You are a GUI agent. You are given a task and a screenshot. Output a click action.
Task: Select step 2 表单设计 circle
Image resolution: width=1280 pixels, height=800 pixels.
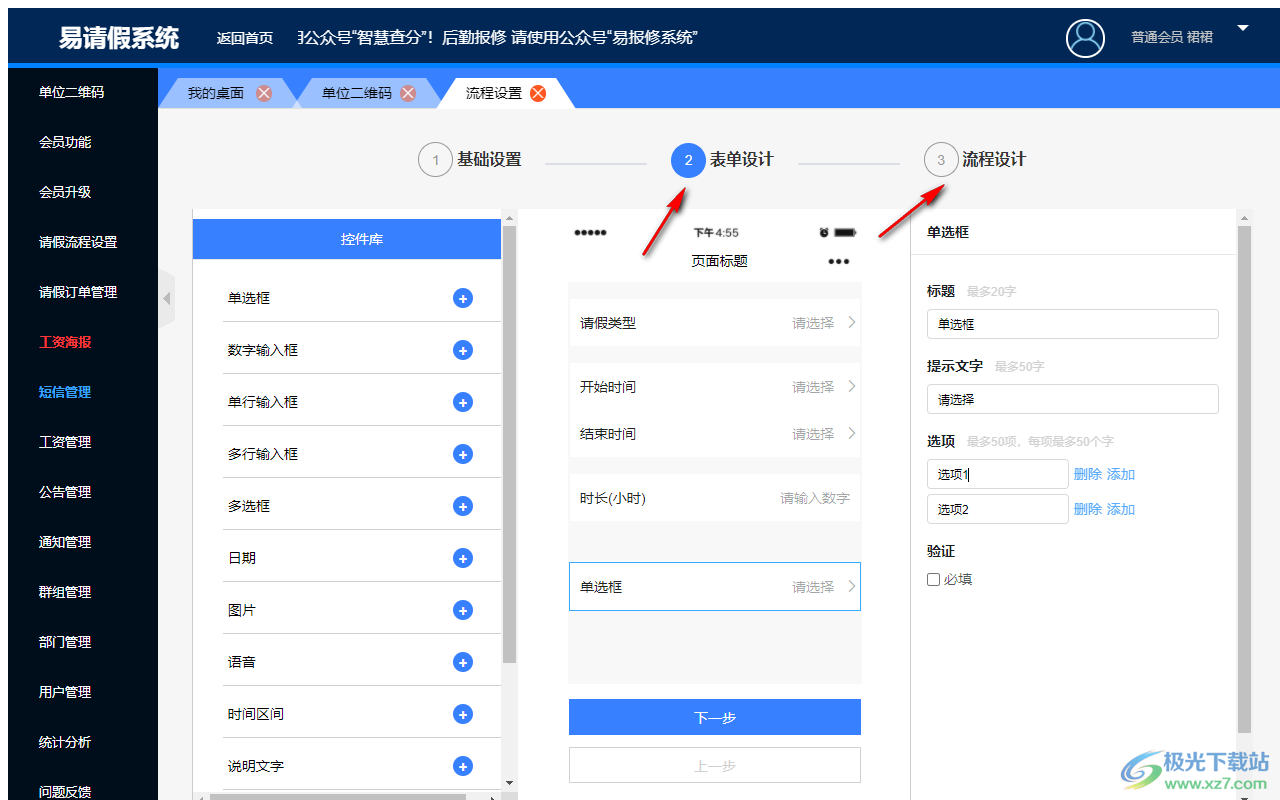[x=688, y=160]
